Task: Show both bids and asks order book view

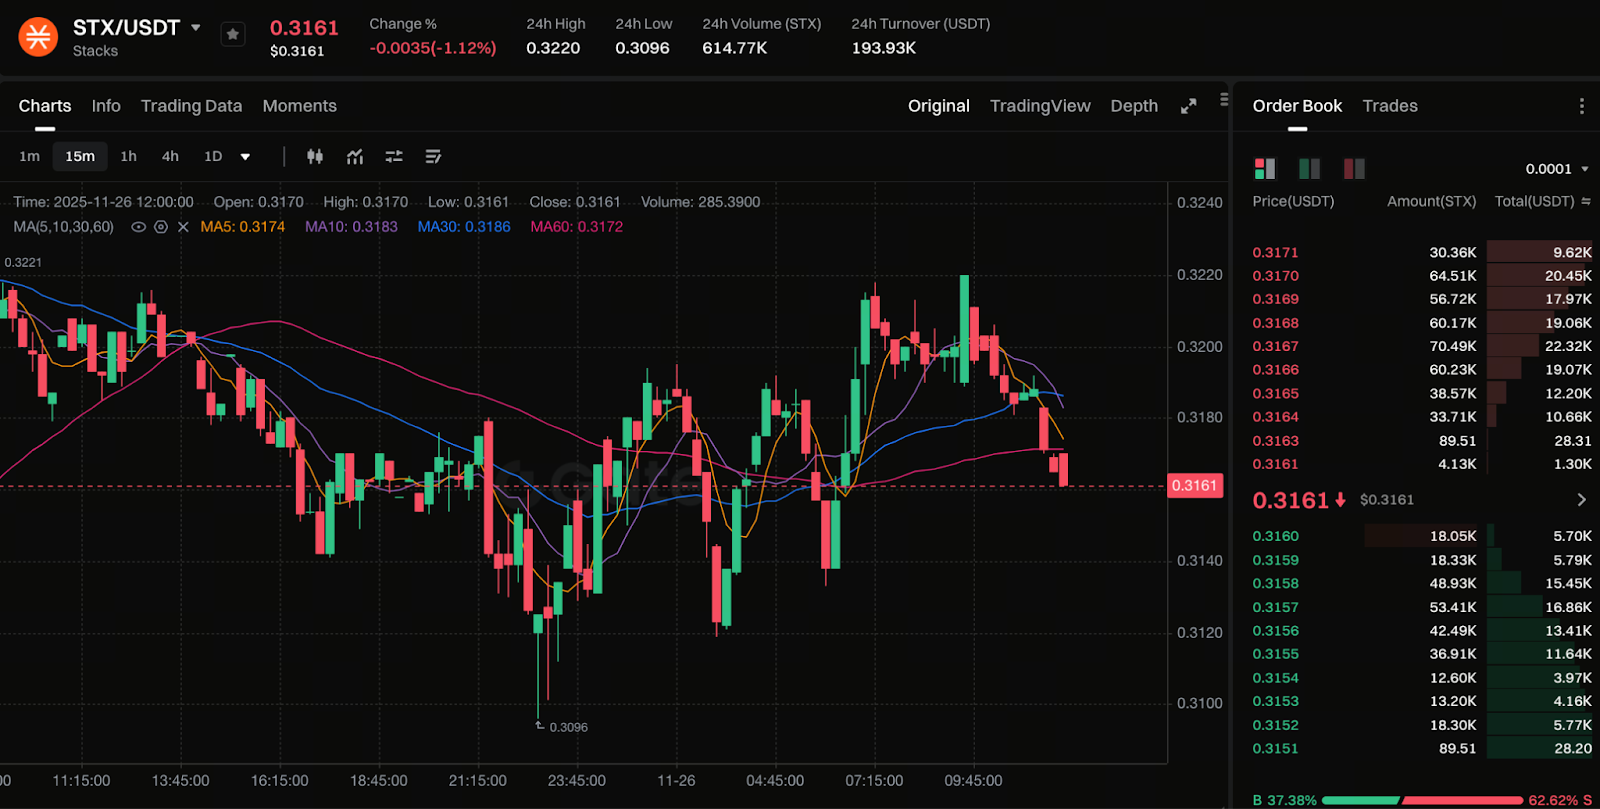Action: pyautogui.click(x=1265, y=168)
